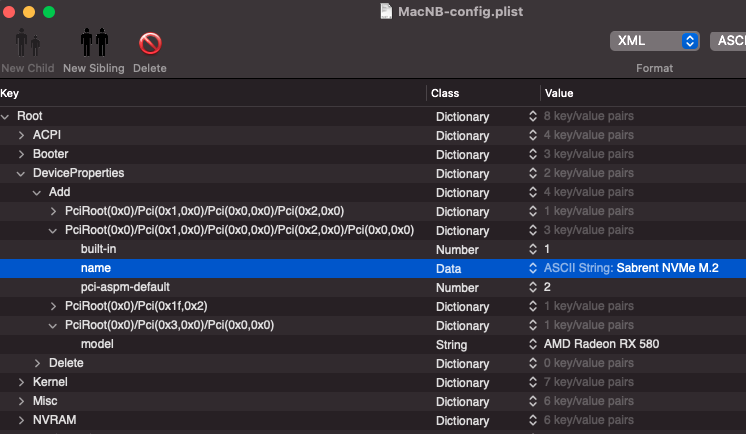Click the New Sibling toolbar icon
Screen dimensions: 746x434
click(x=94, y=45)
